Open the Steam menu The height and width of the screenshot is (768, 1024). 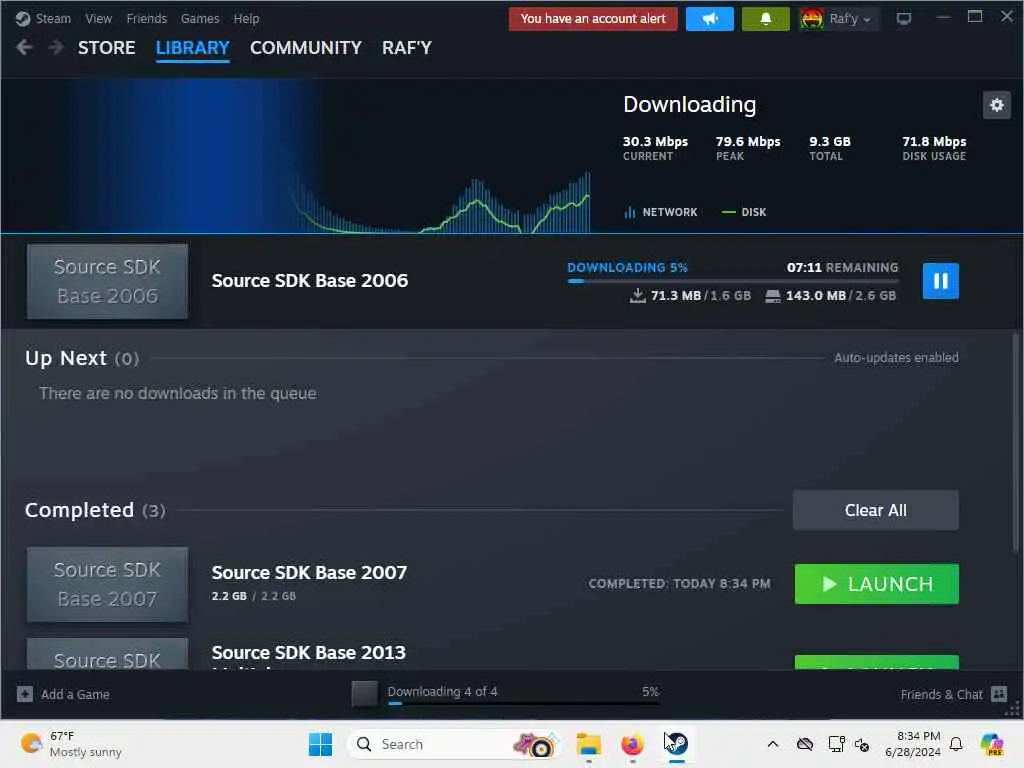pos(53,19)
